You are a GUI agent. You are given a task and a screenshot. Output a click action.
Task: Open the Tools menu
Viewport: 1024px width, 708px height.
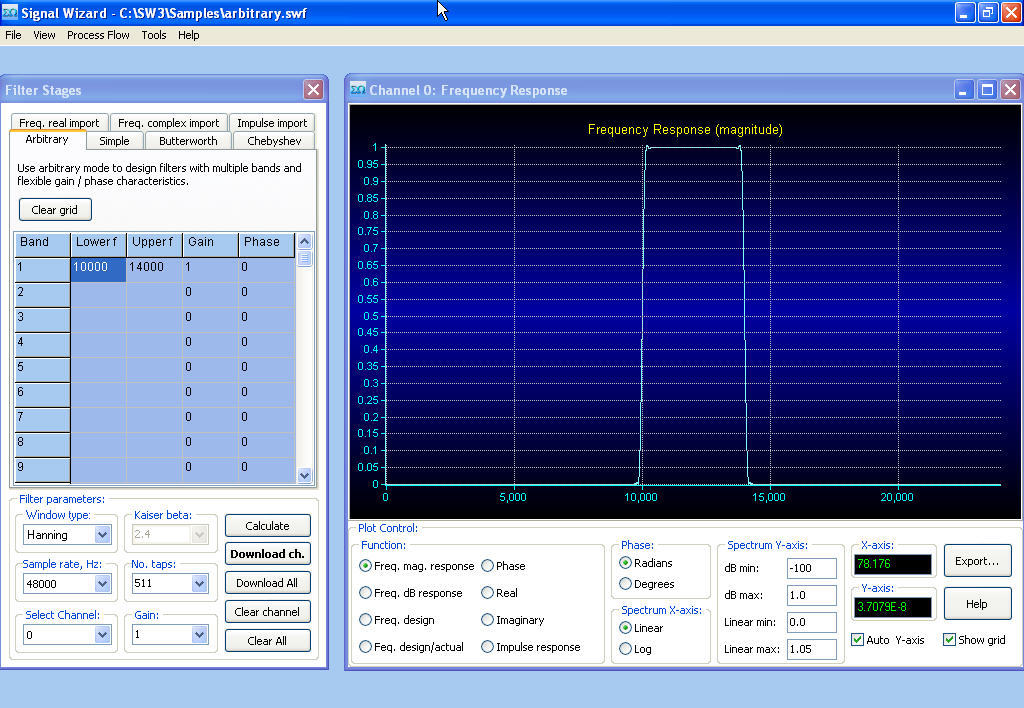click(153, 35)
